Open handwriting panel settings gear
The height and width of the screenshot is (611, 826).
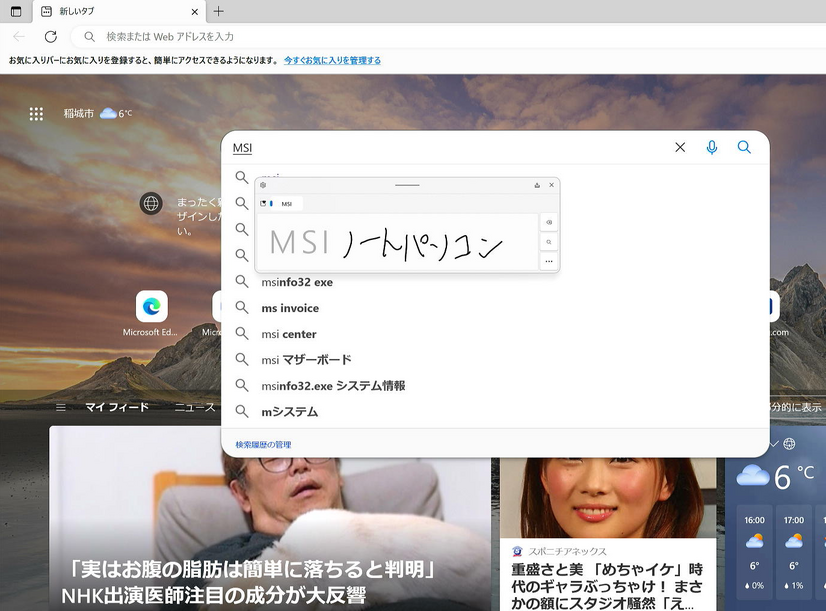point(263,185)
